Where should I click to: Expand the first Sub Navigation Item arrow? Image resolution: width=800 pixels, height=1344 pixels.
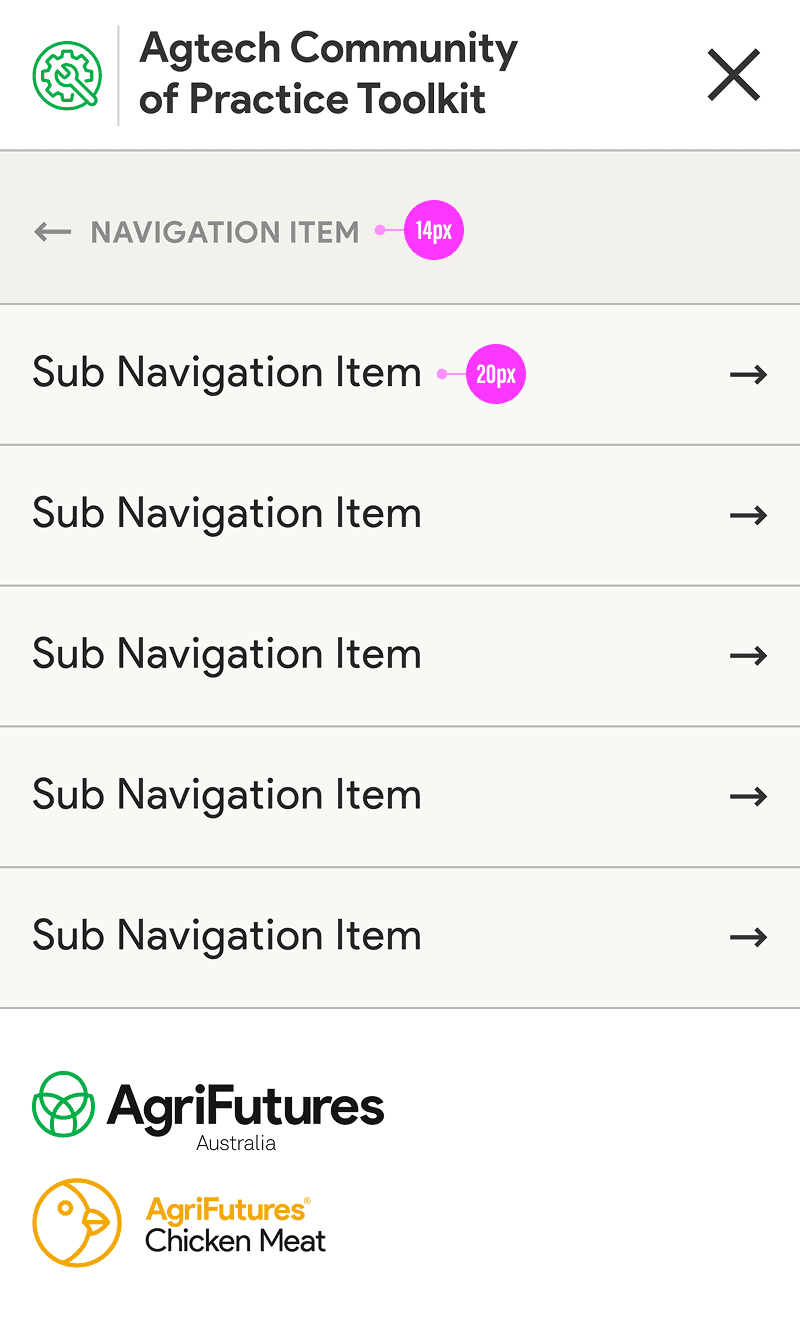[748, 375]
